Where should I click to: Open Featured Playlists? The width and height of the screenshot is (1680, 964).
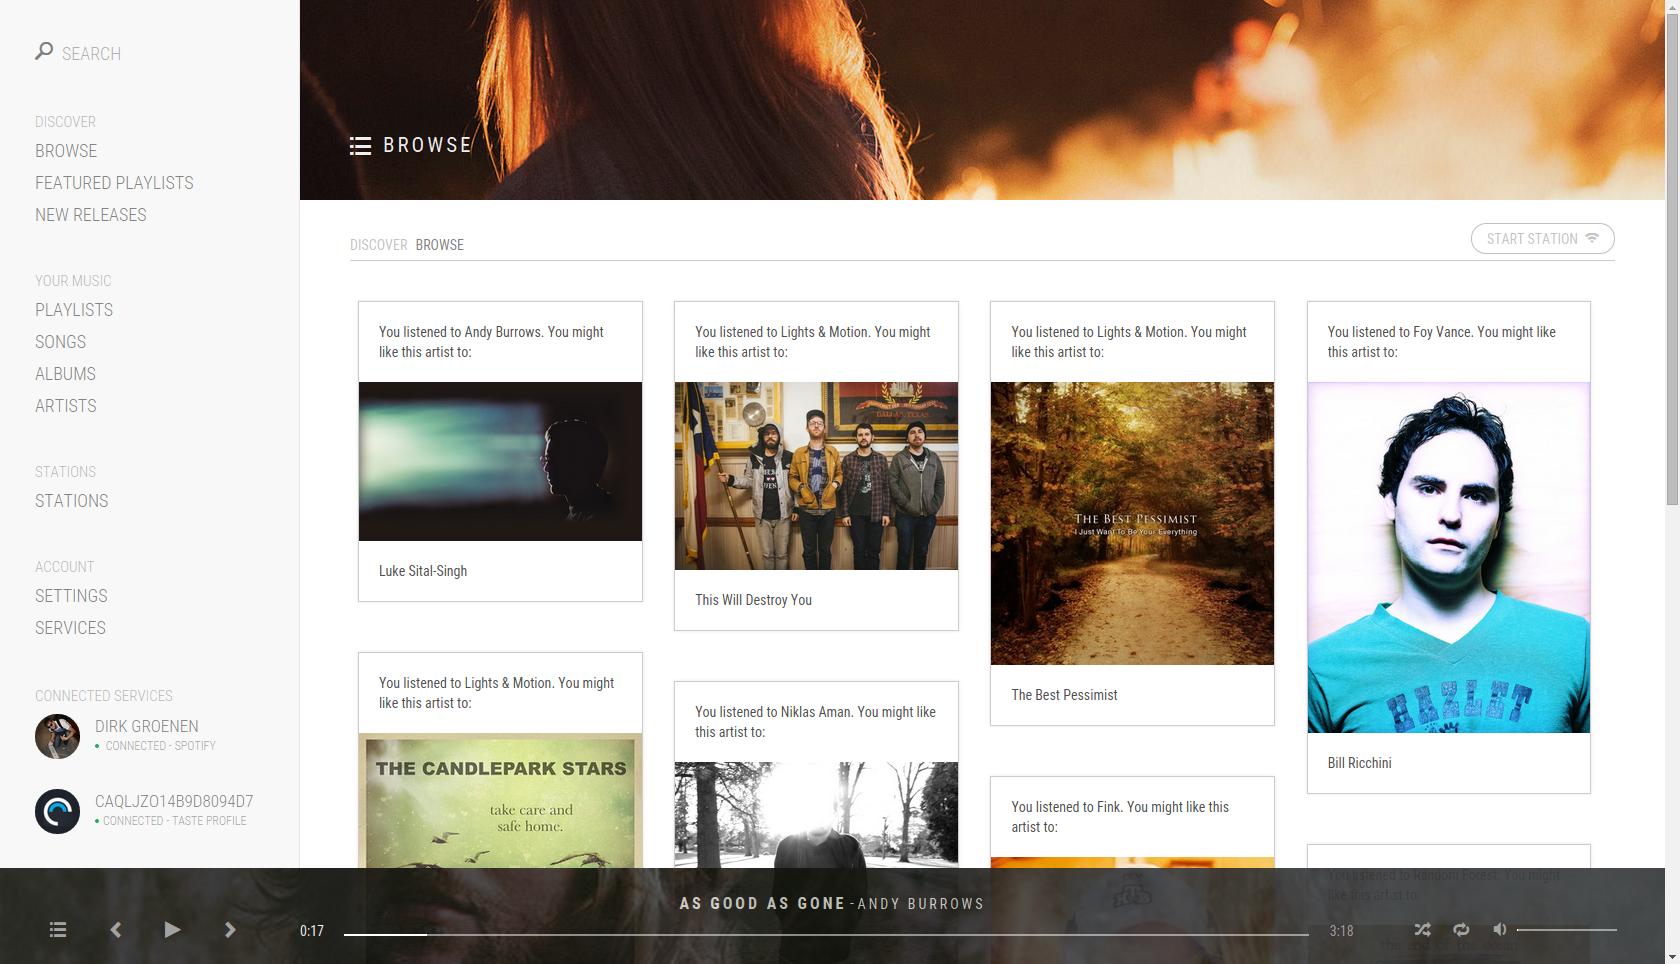(114, 183)
